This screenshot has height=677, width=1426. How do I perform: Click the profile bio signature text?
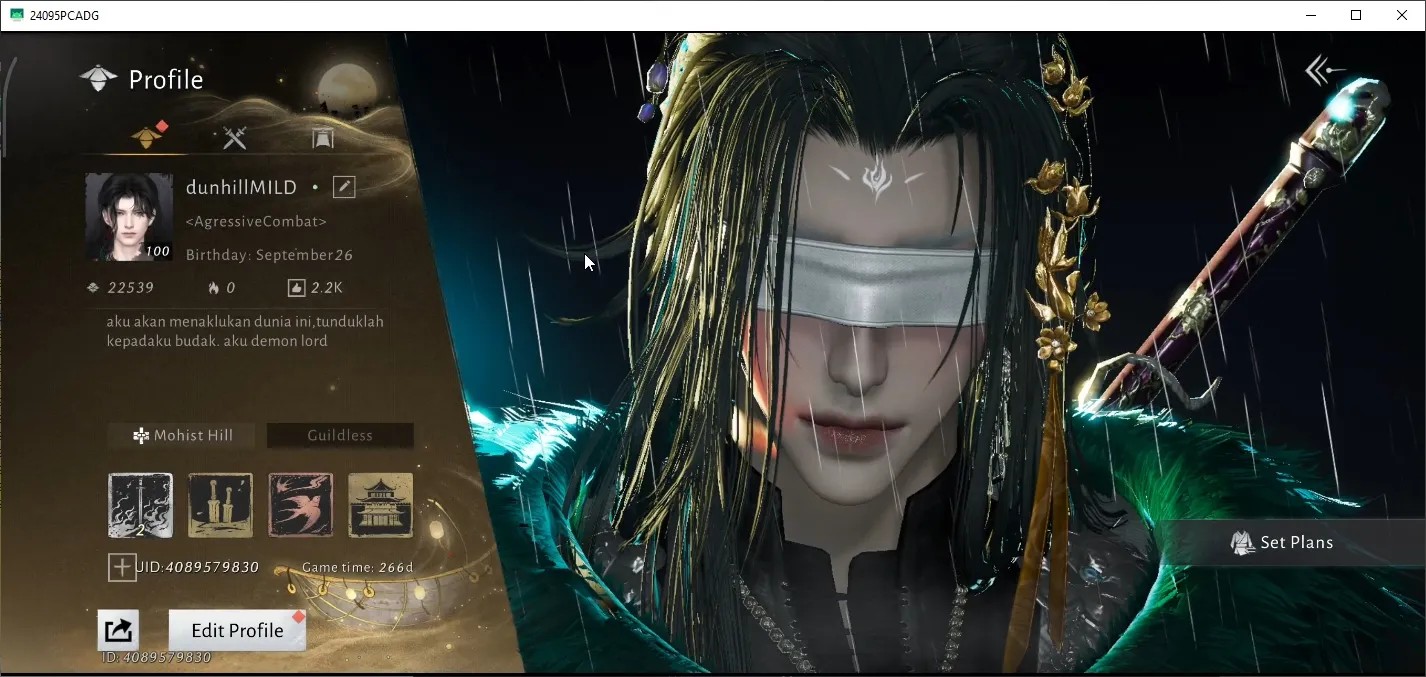click(245, 331)
